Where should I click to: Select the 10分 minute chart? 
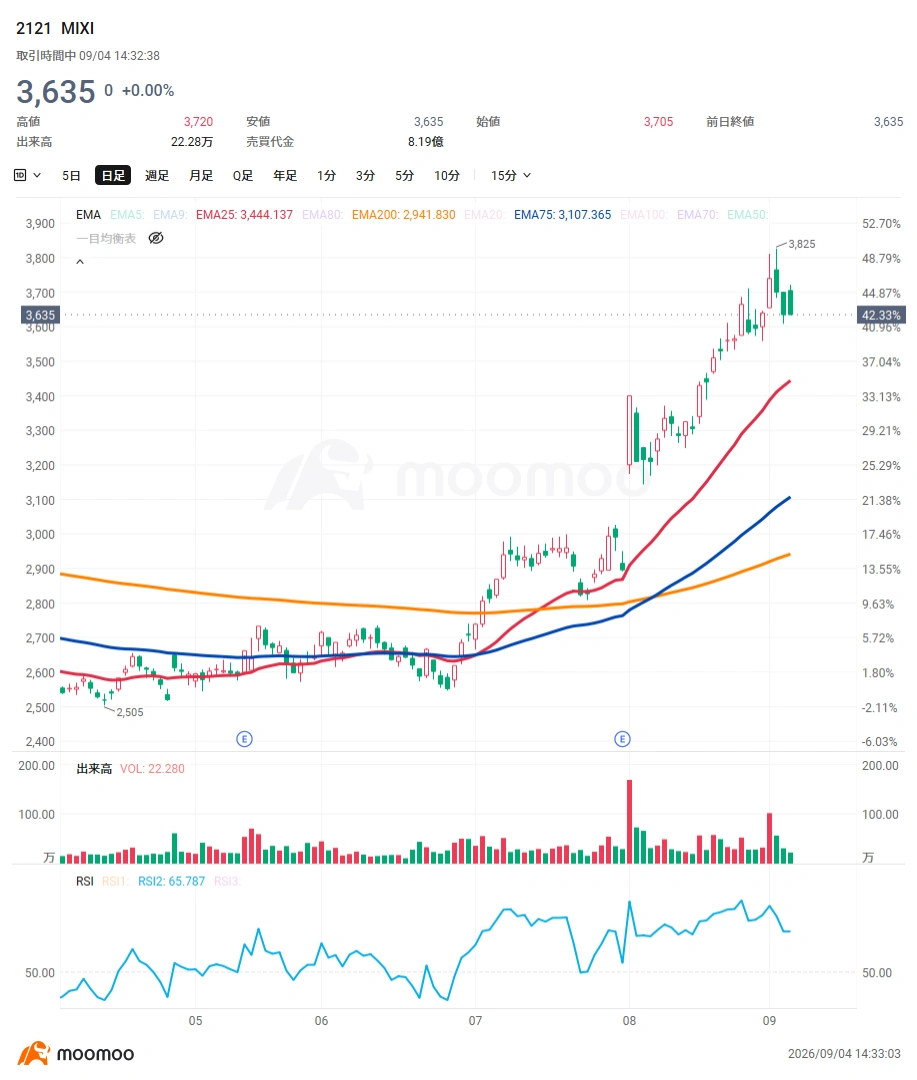coord(446,176)
